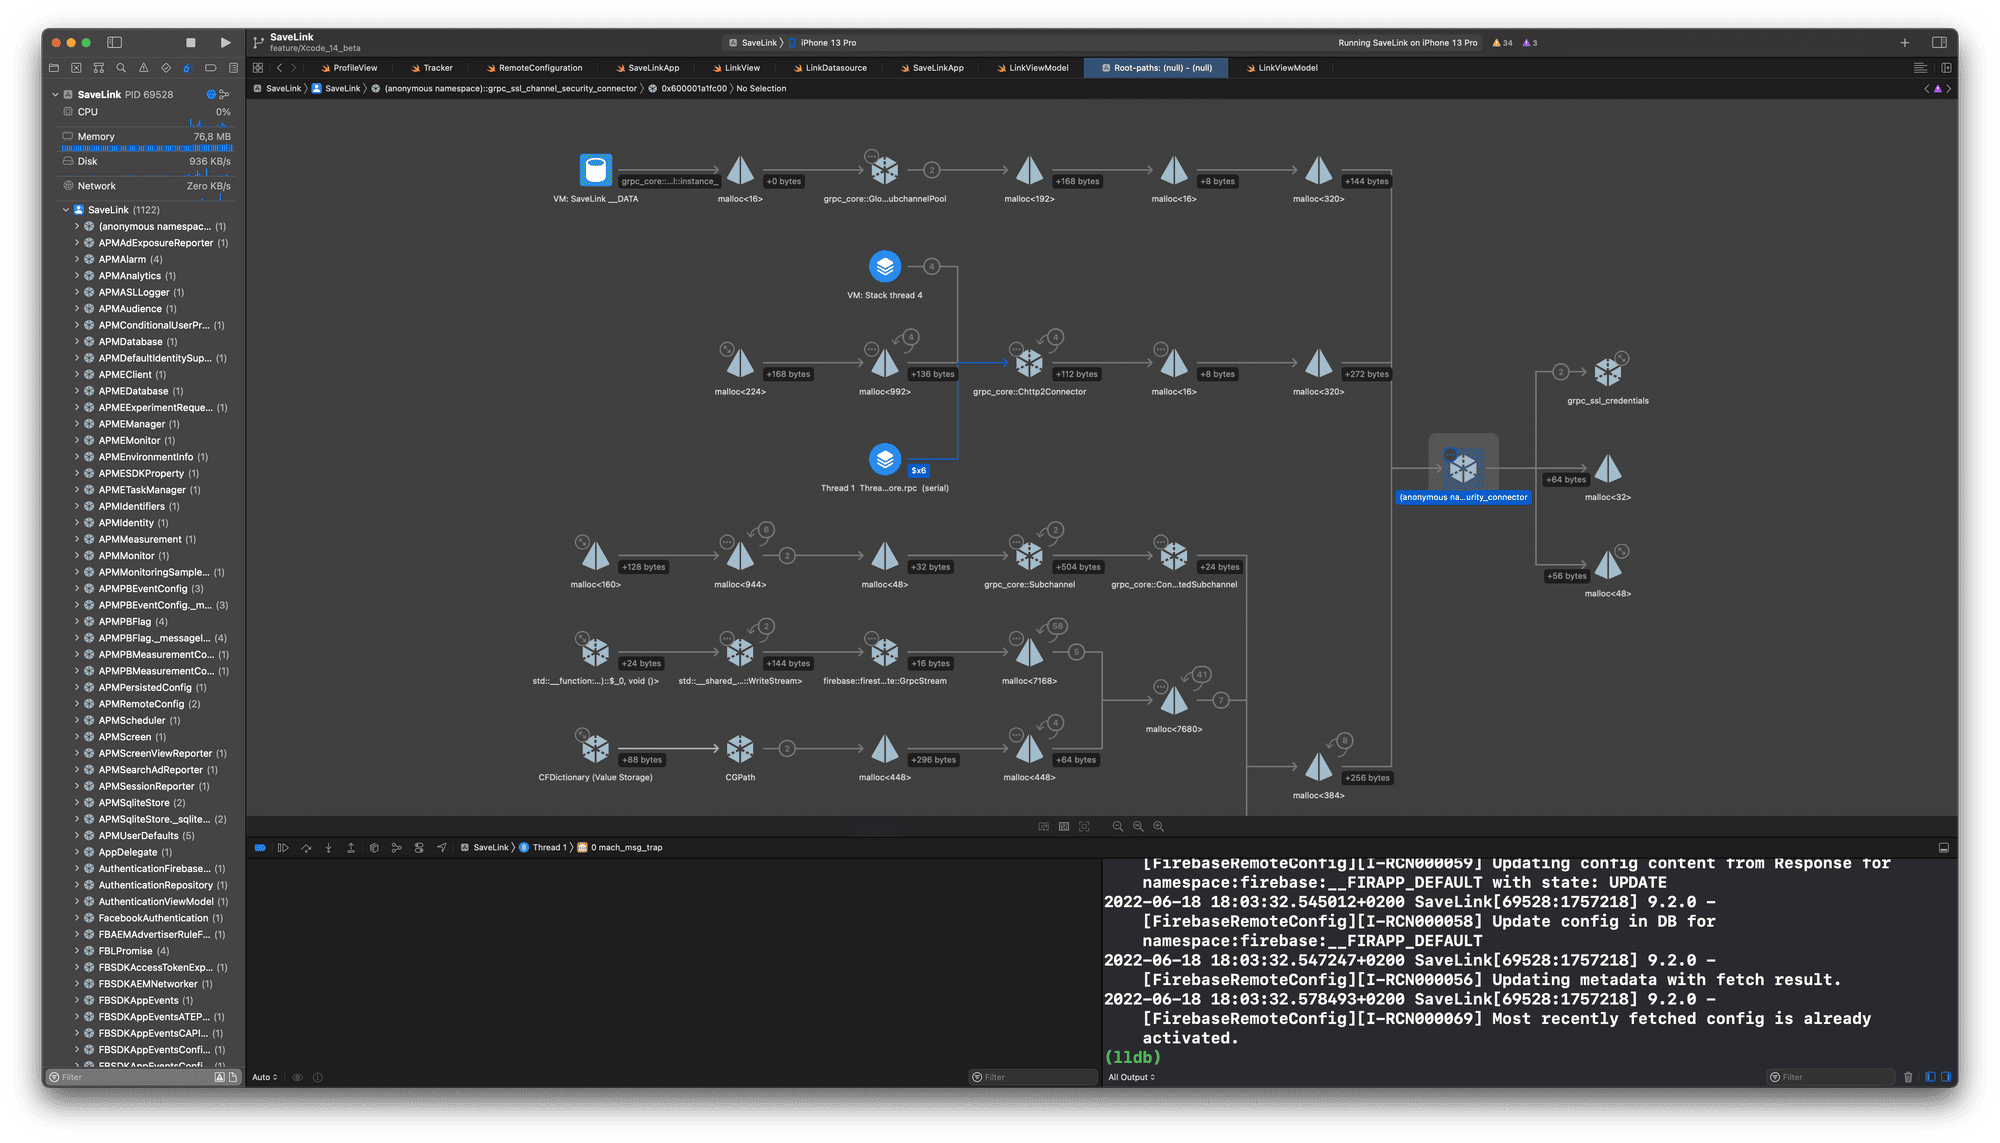Open the Source Control navigator
Screen dimensions: 2000x1143
click(76, 68)
